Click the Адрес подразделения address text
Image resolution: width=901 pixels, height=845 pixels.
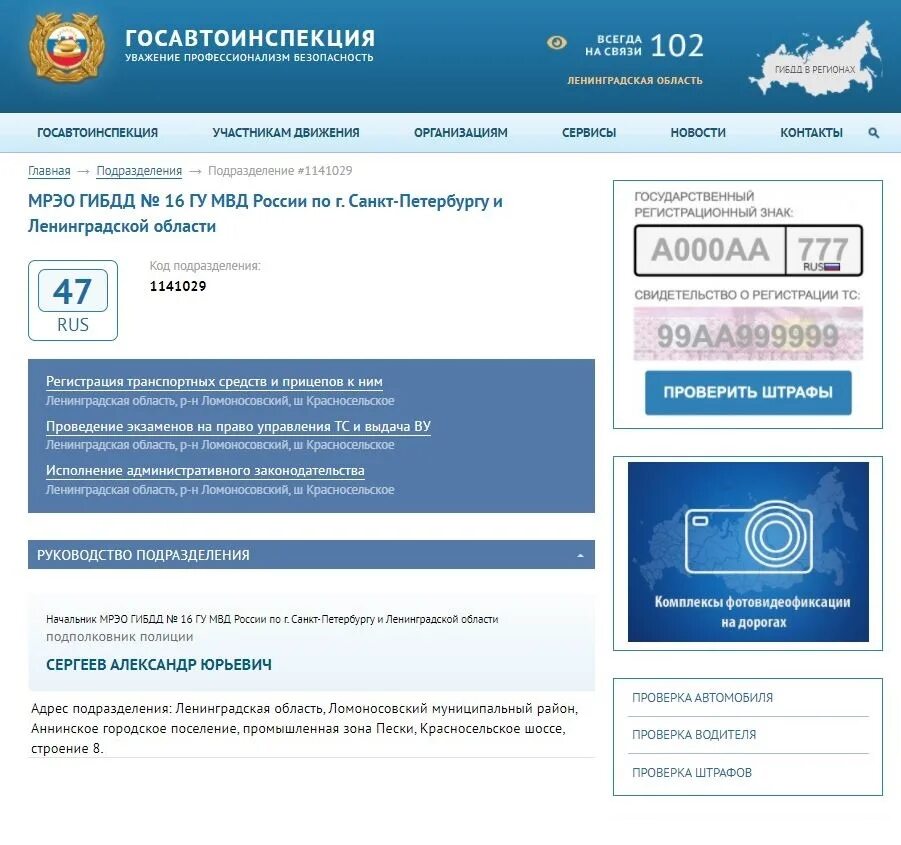[x=305, y=728]
